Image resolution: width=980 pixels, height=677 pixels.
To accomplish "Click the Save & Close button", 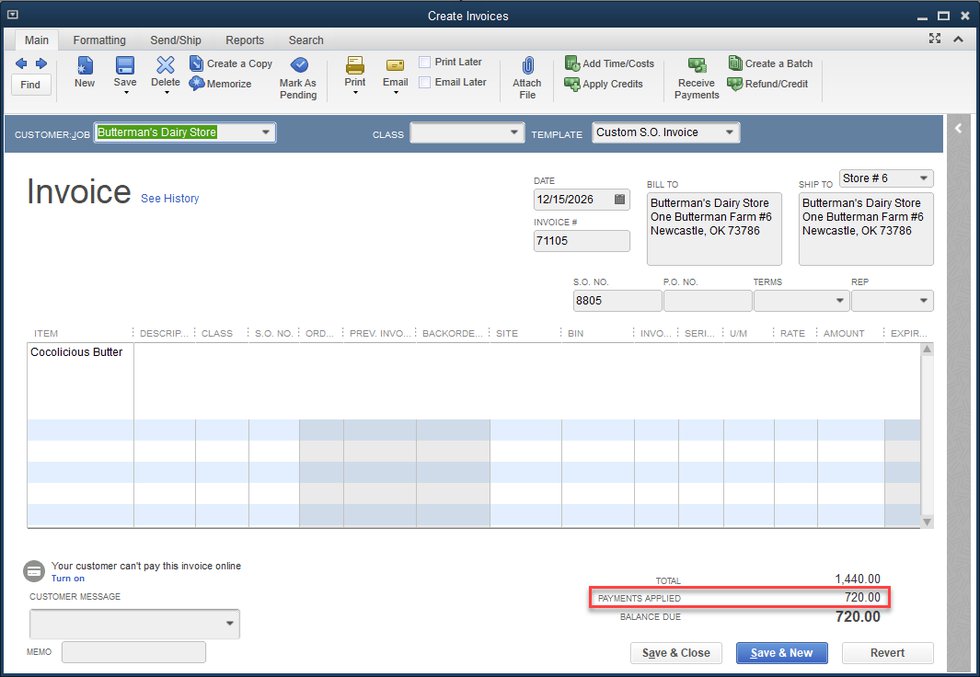I will click(676, 653).
